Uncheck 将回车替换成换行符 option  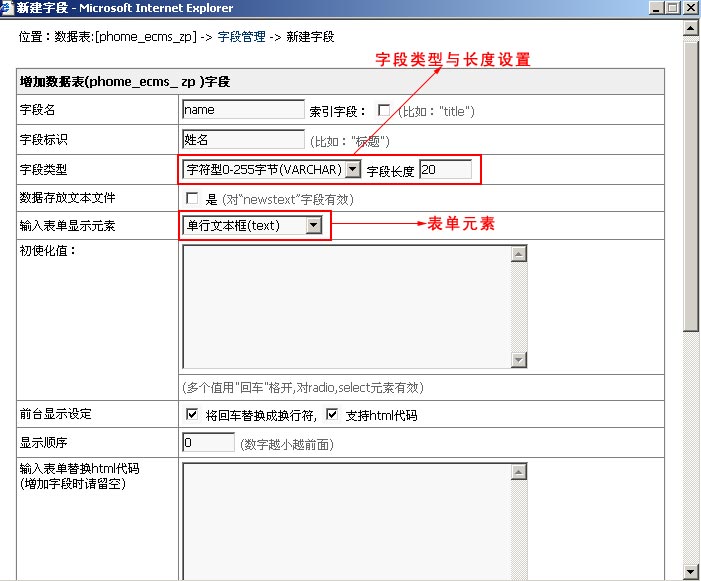point(192,415)
